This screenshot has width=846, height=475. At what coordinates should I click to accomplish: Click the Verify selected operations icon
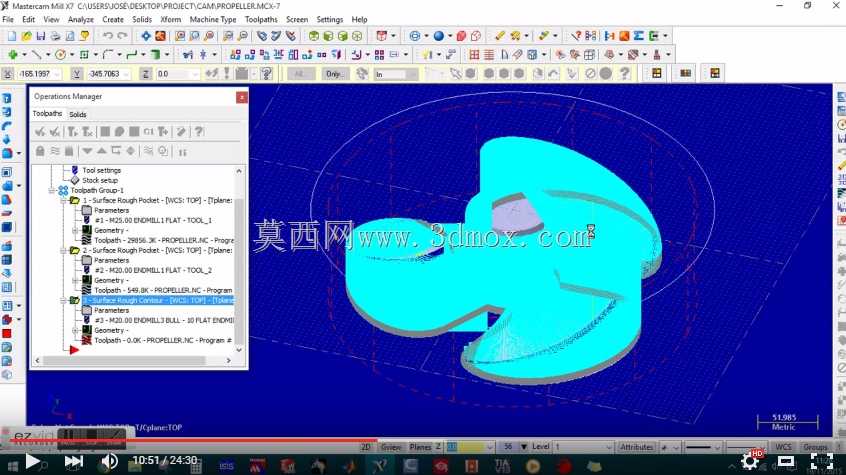point(119,132)
